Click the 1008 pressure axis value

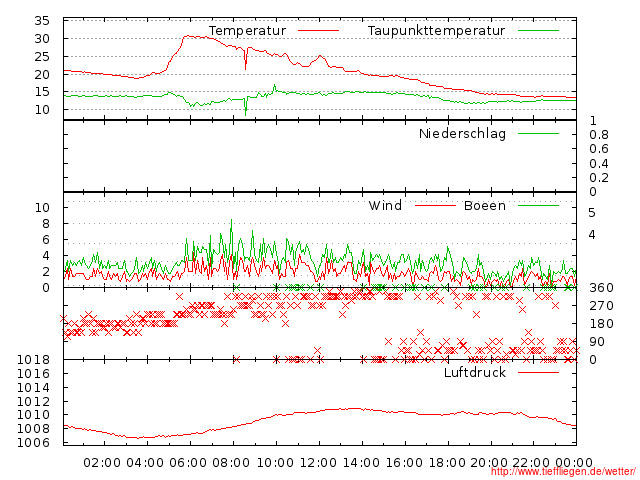[33, 429]
